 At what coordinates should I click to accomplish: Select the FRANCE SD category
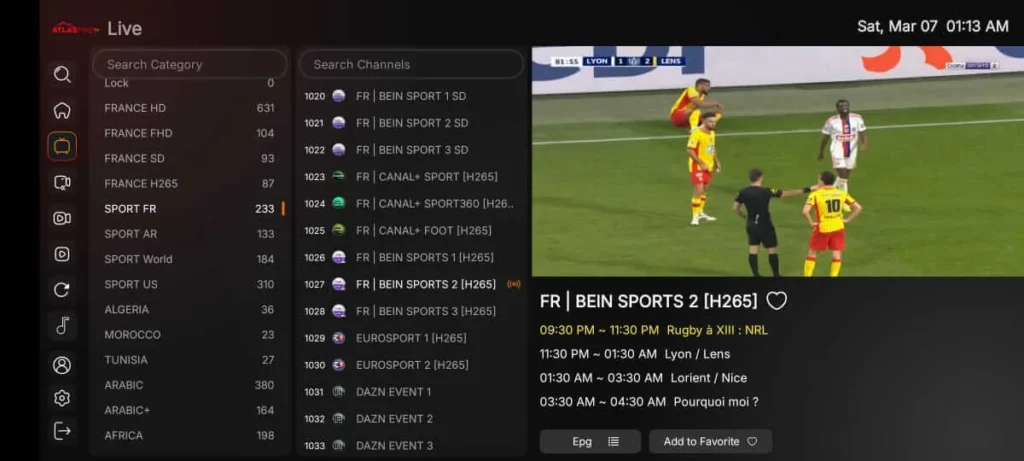click(189, 158)
